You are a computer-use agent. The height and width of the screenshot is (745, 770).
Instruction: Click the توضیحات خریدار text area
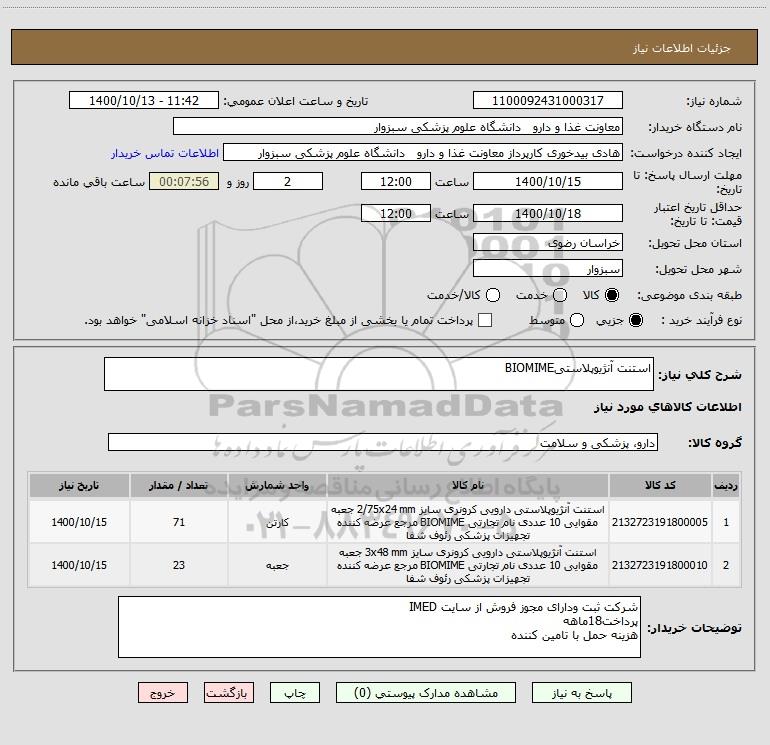[379, 627]
